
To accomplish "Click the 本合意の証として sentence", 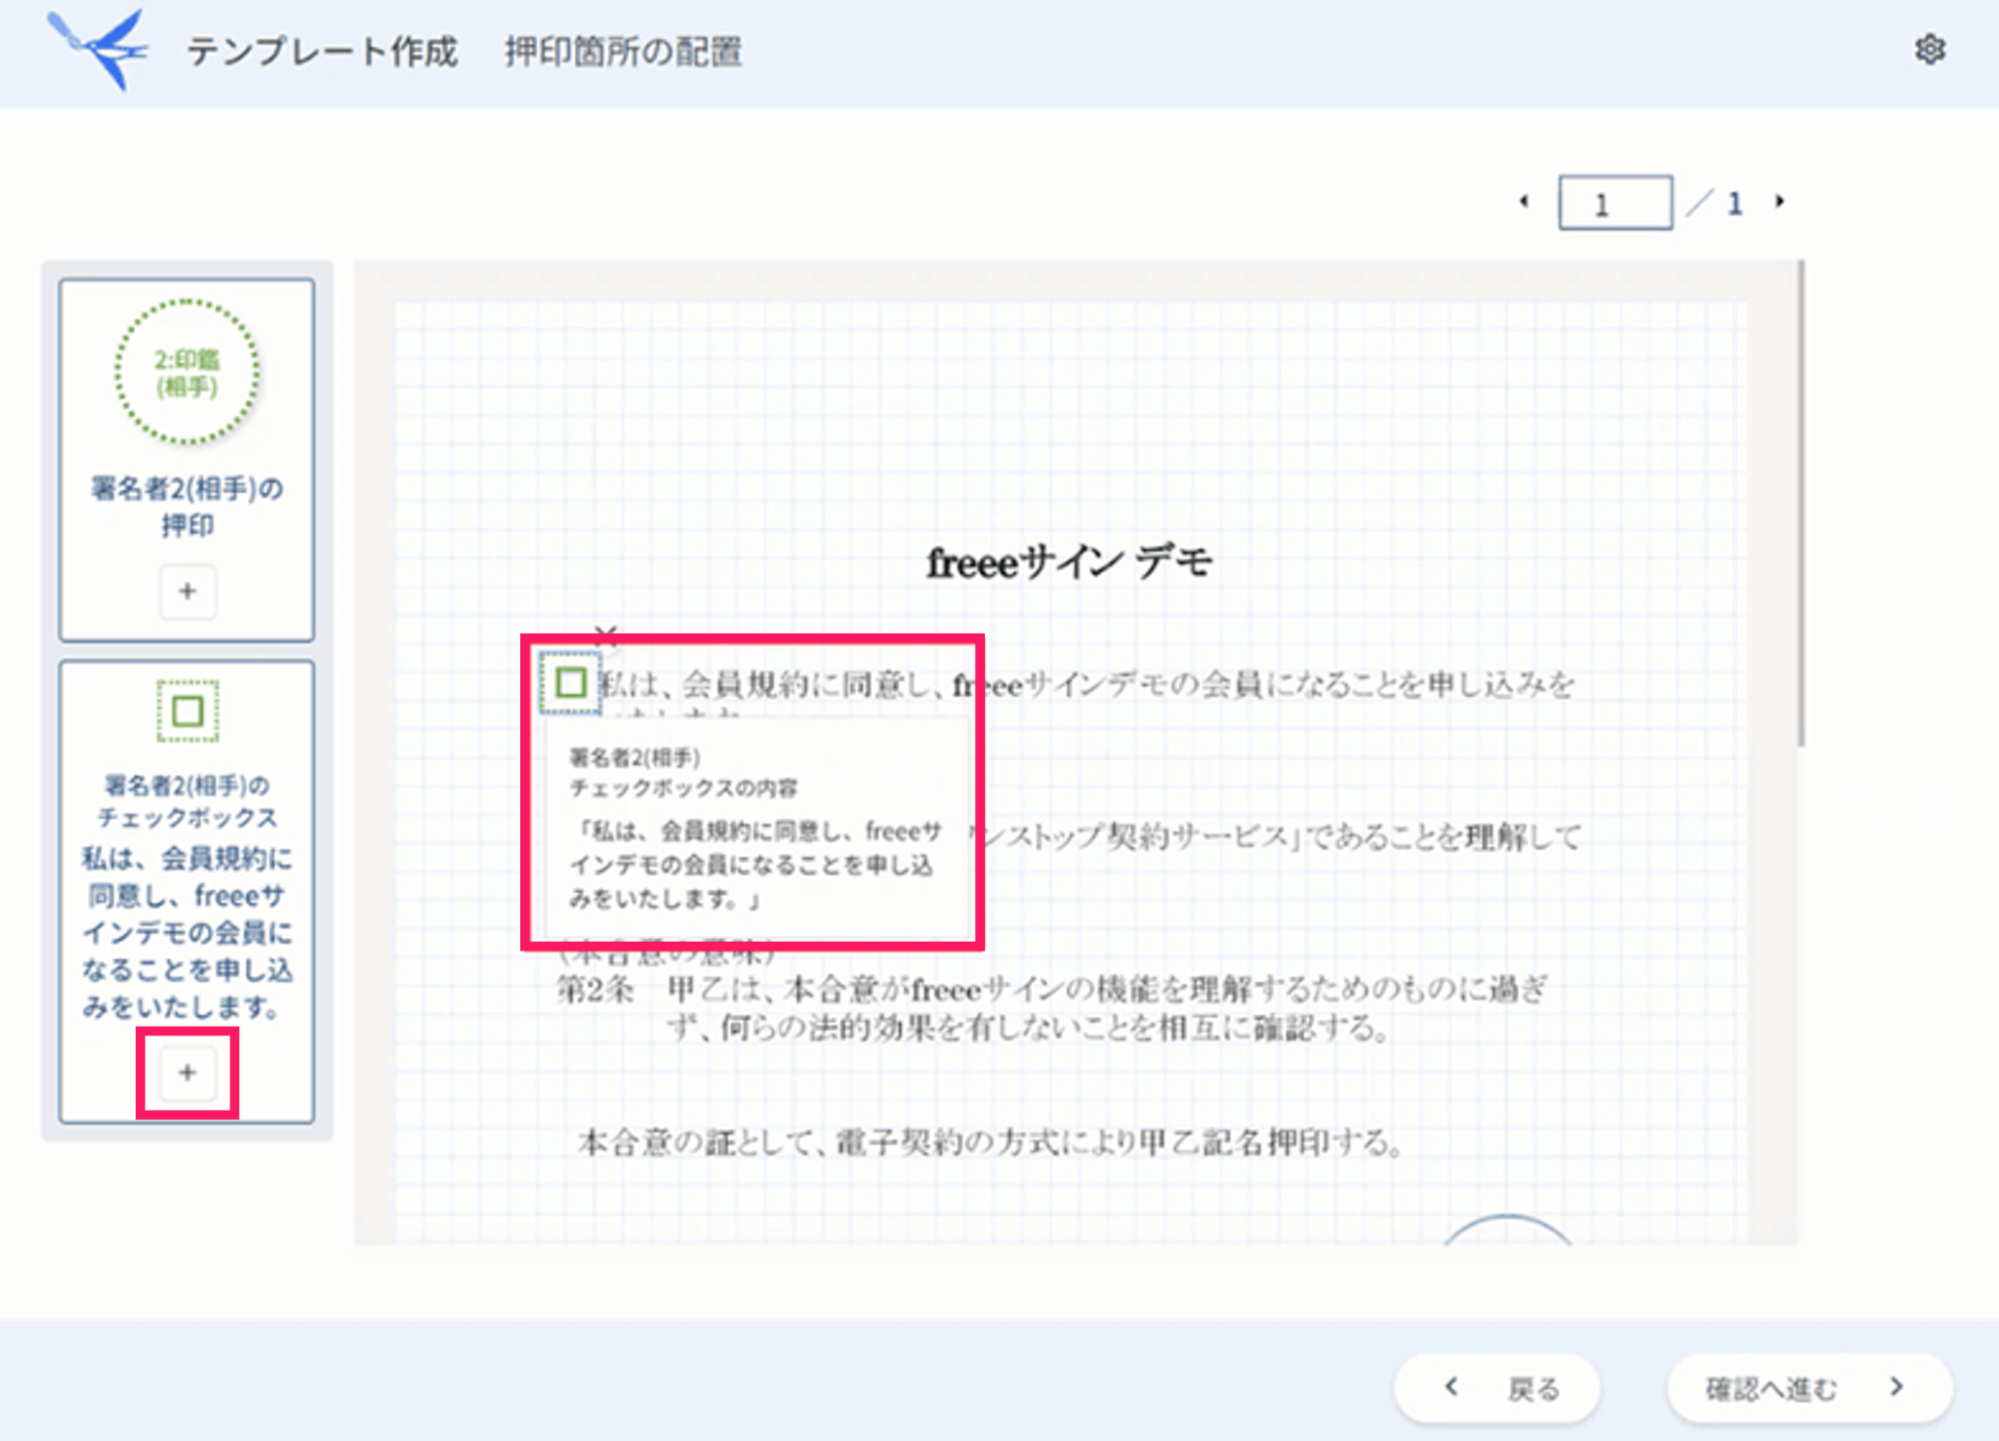I will [x=990, y=1142].
